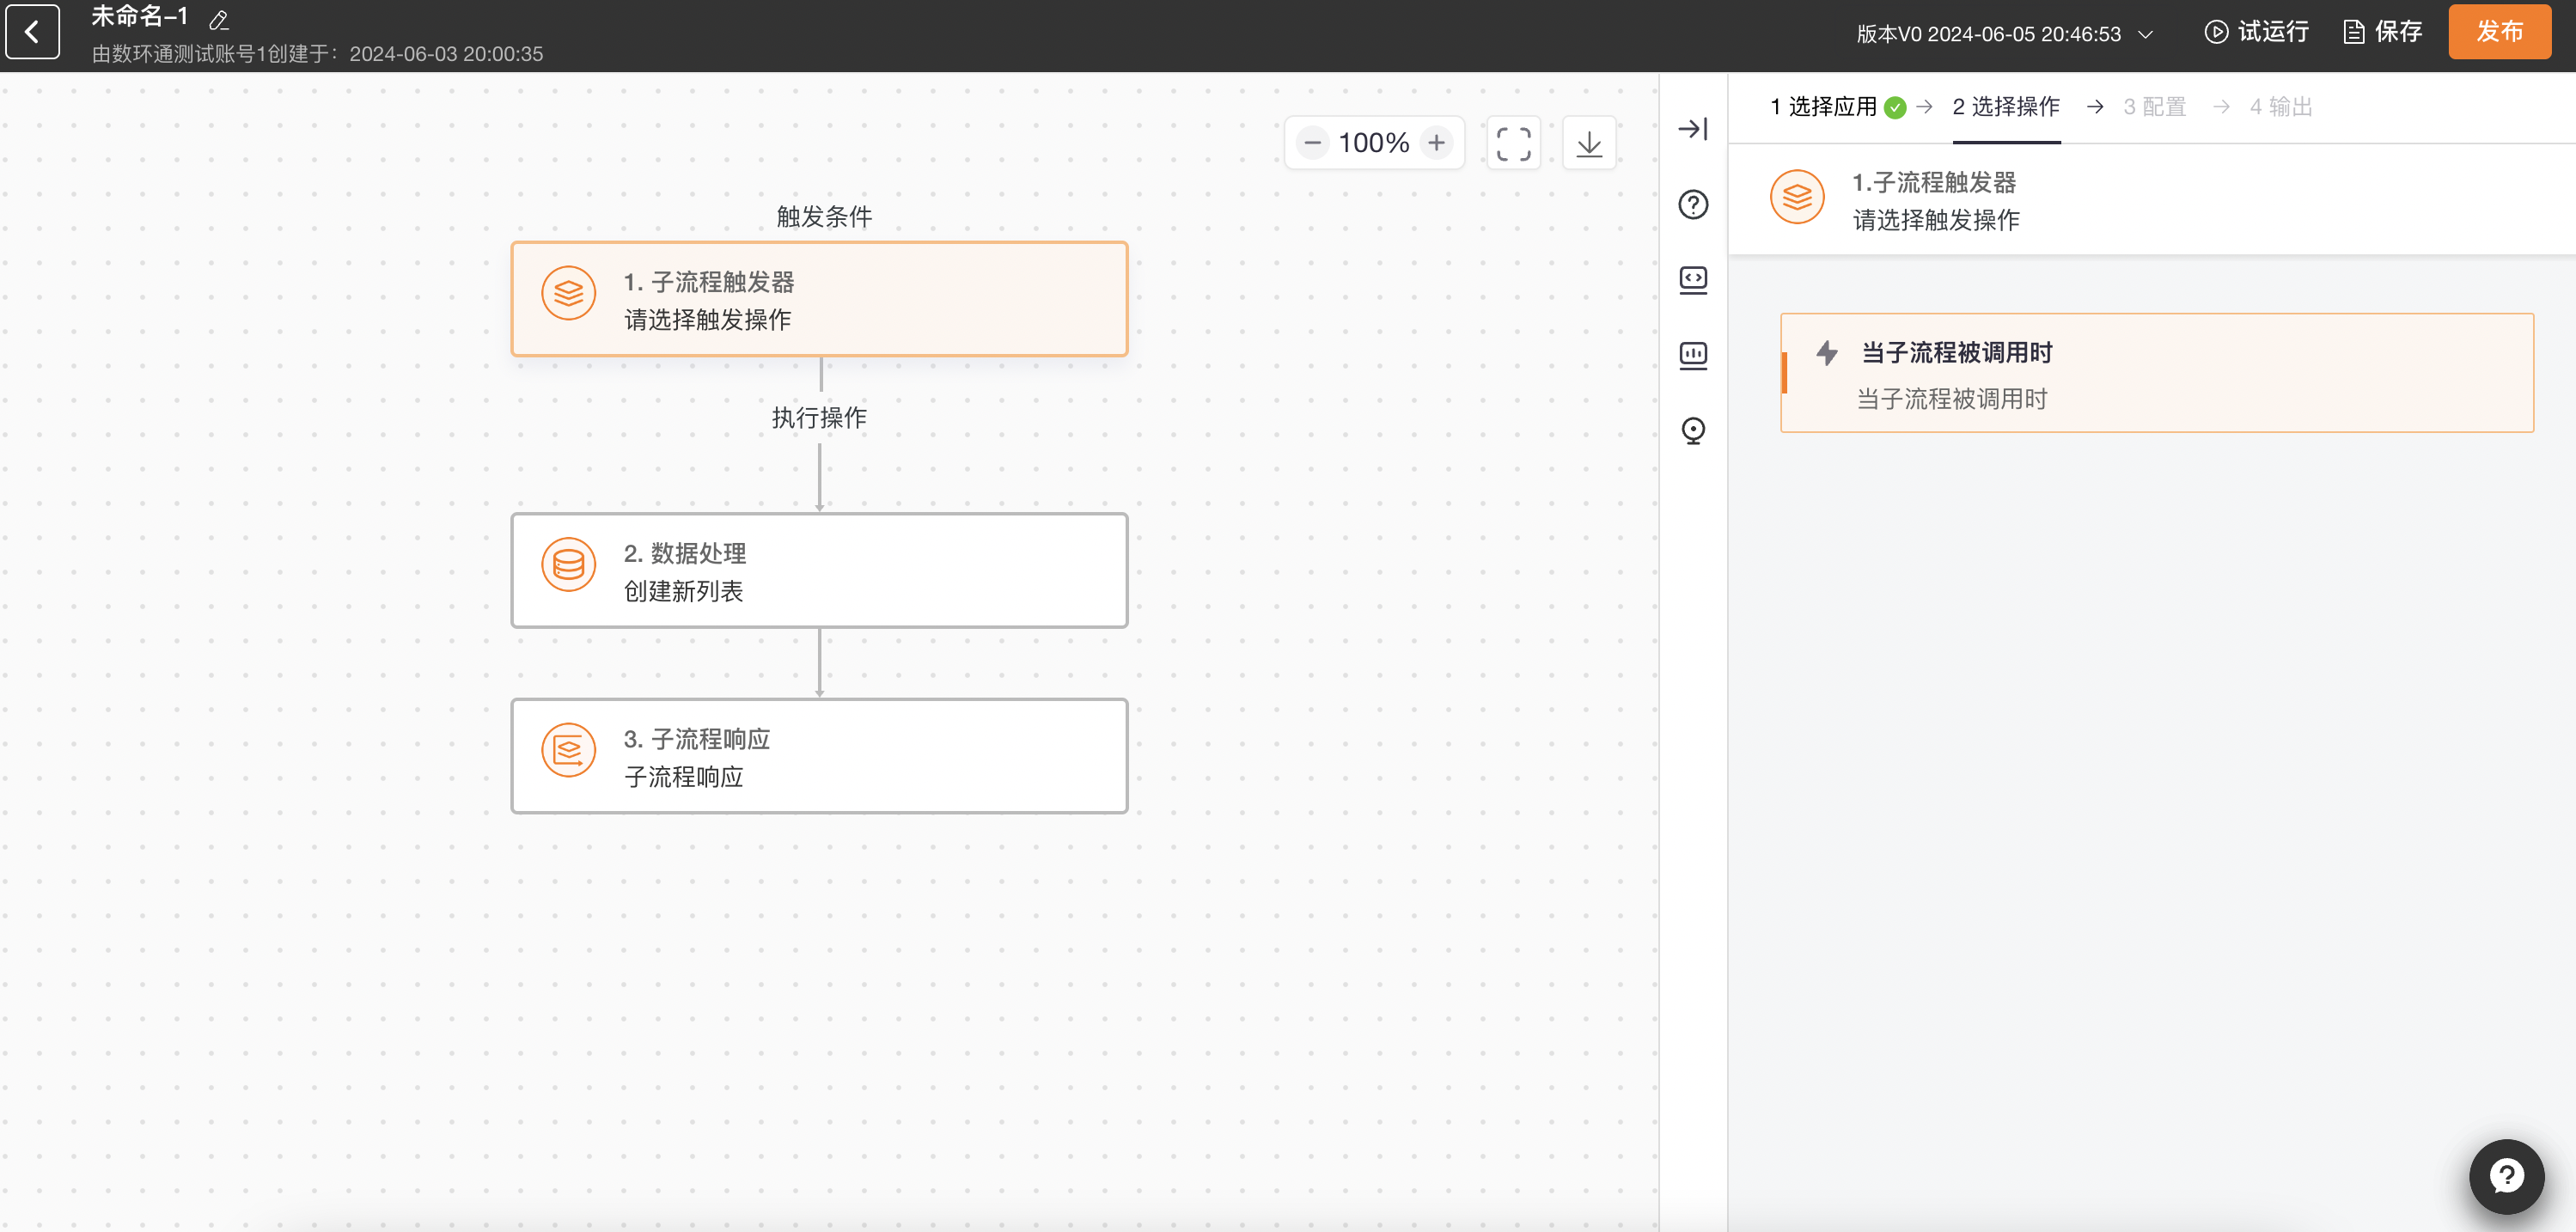Select node 1. 子流程触发器
Screen dimensions: 2576x1232
819,299
